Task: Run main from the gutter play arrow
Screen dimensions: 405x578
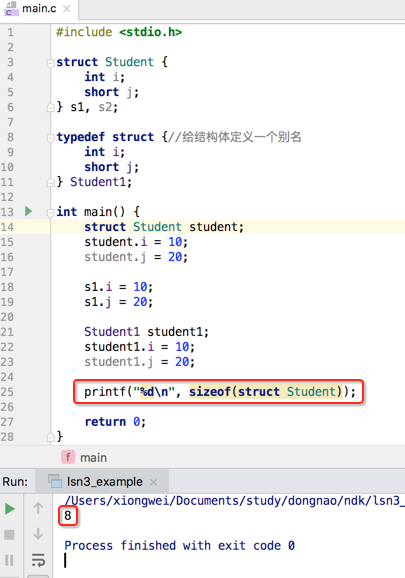Action: tap(28, 211)
